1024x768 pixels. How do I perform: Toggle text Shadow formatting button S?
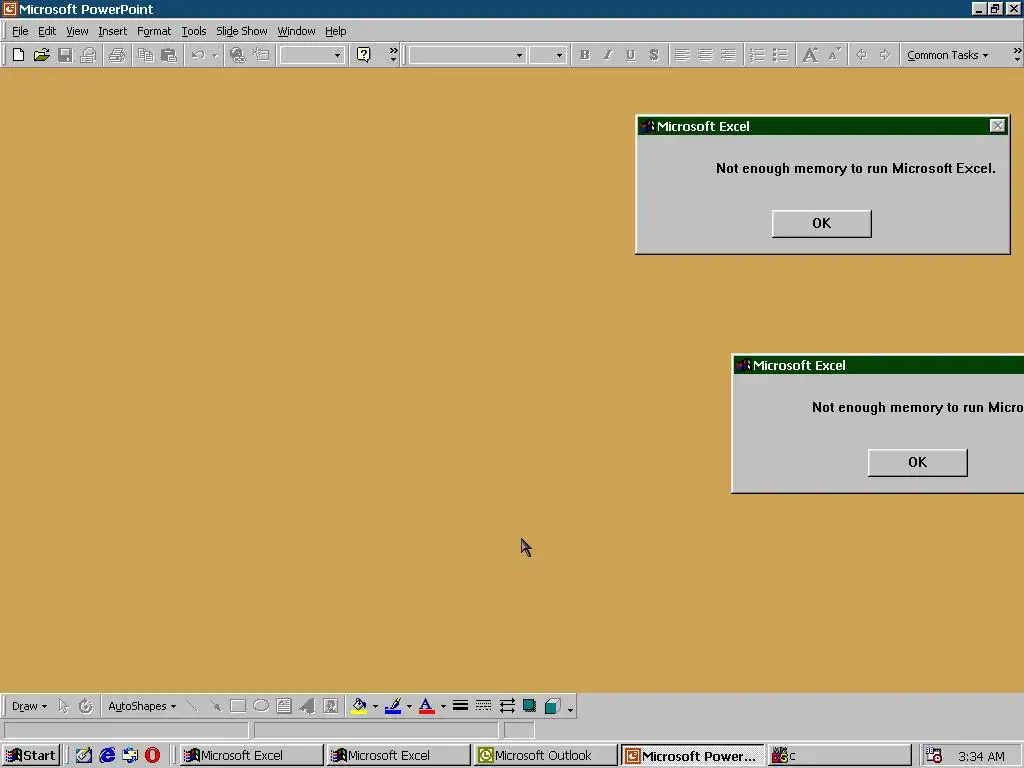click(654, 55)
